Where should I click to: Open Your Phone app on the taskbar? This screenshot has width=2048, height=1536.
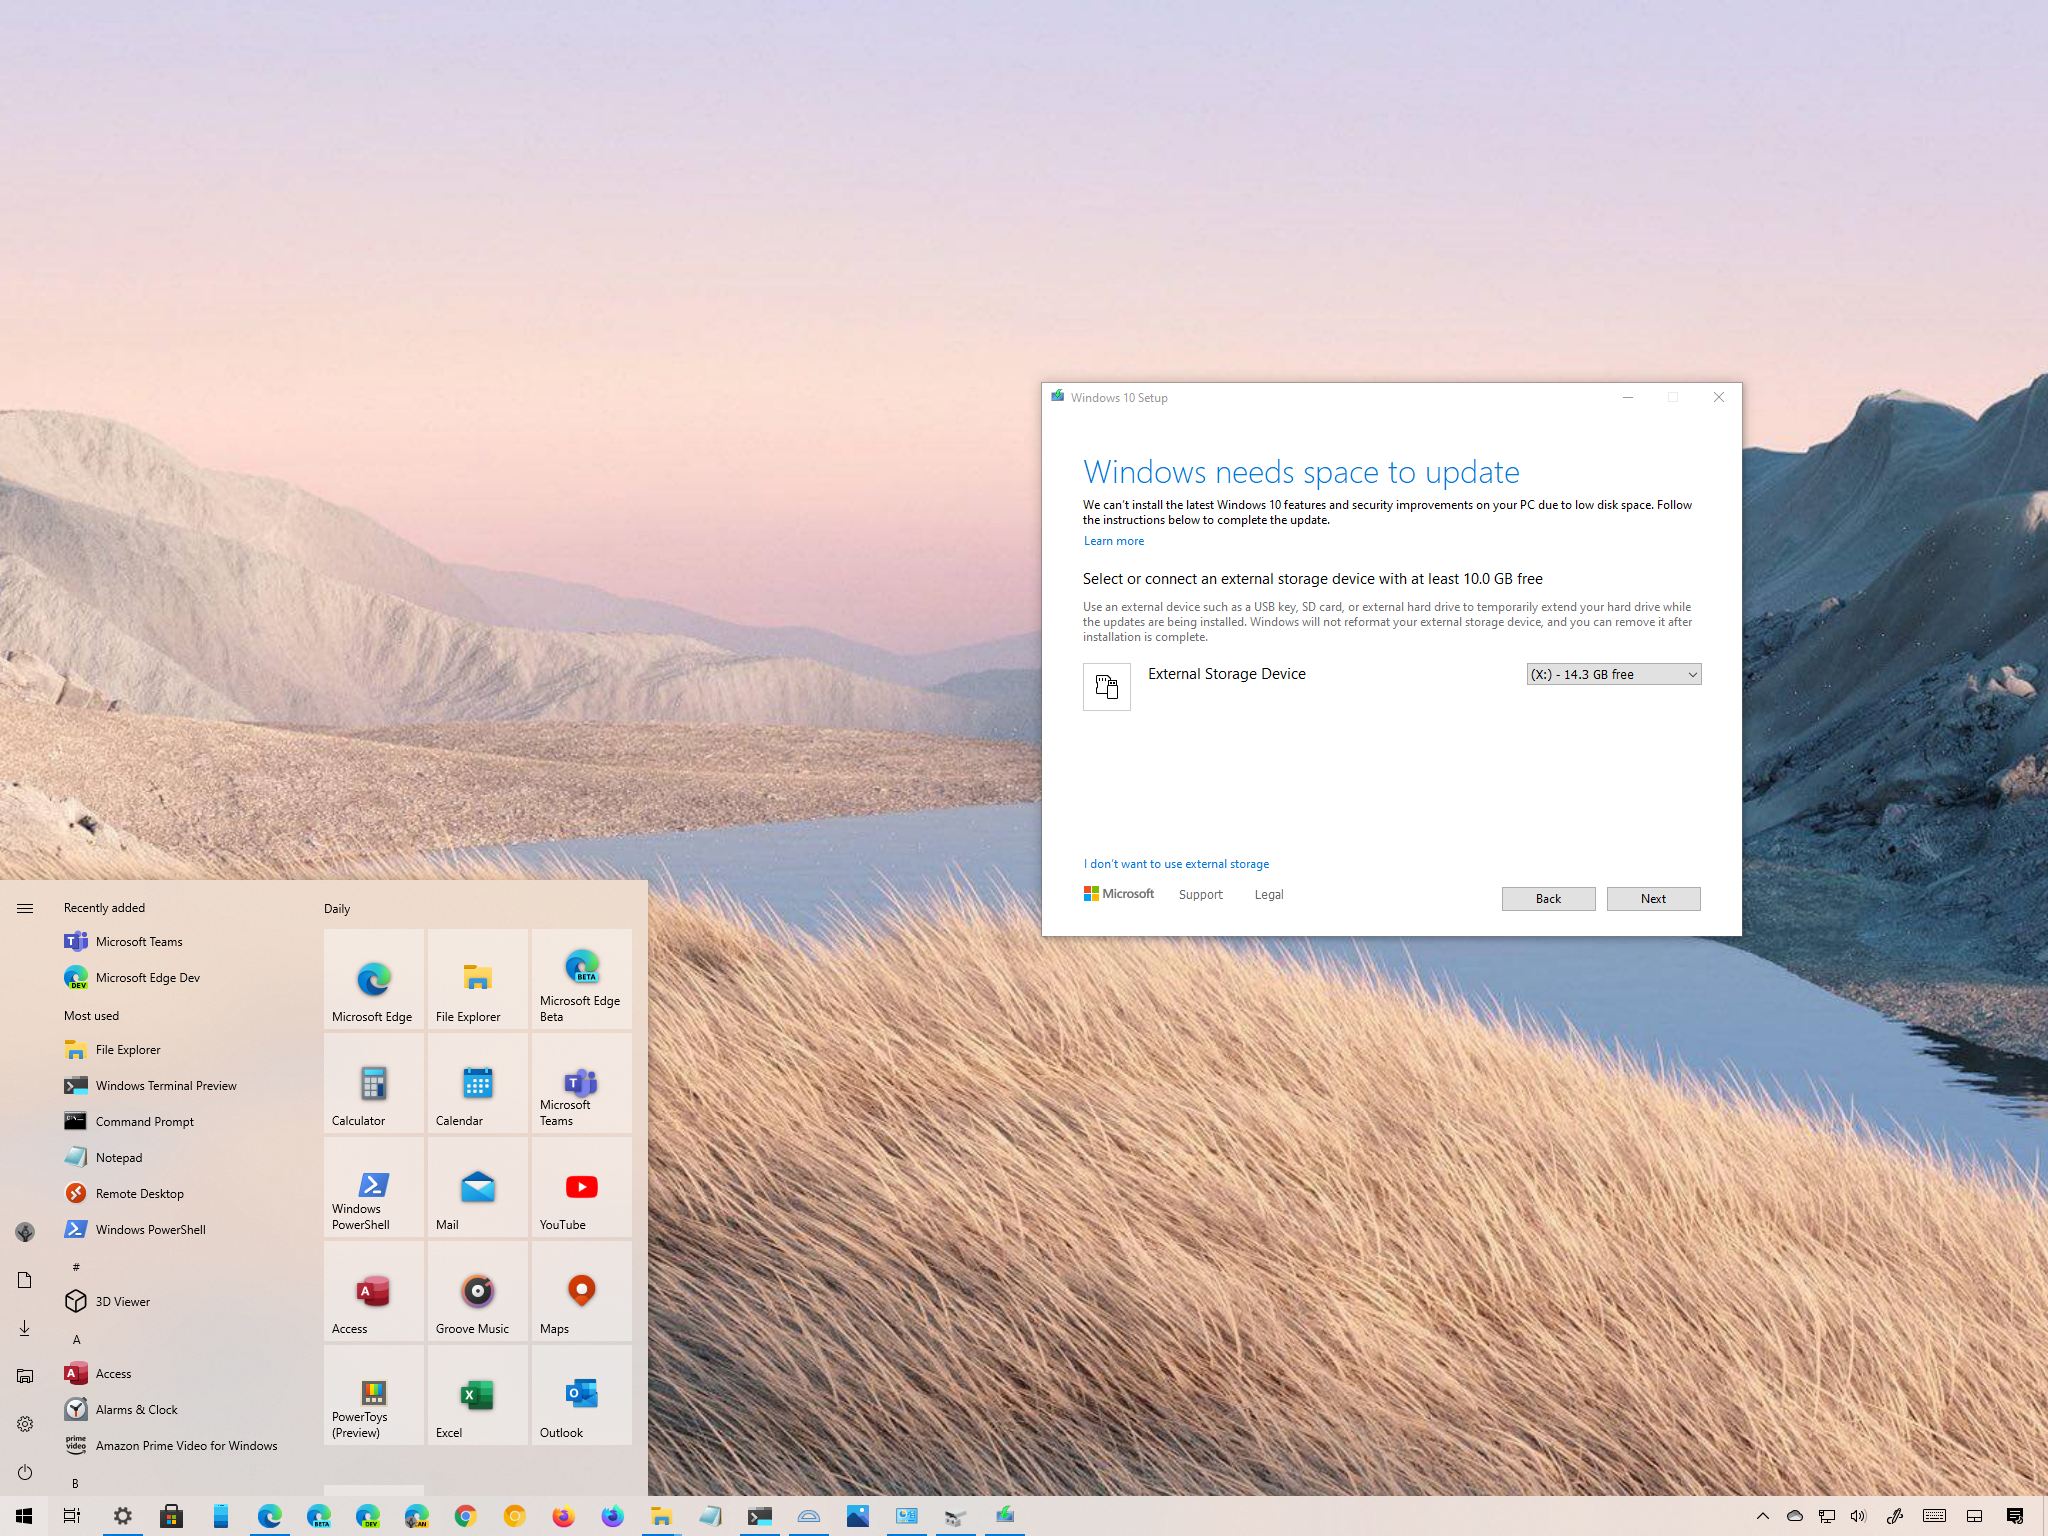pyautogui.click(x=220, y=1516)
